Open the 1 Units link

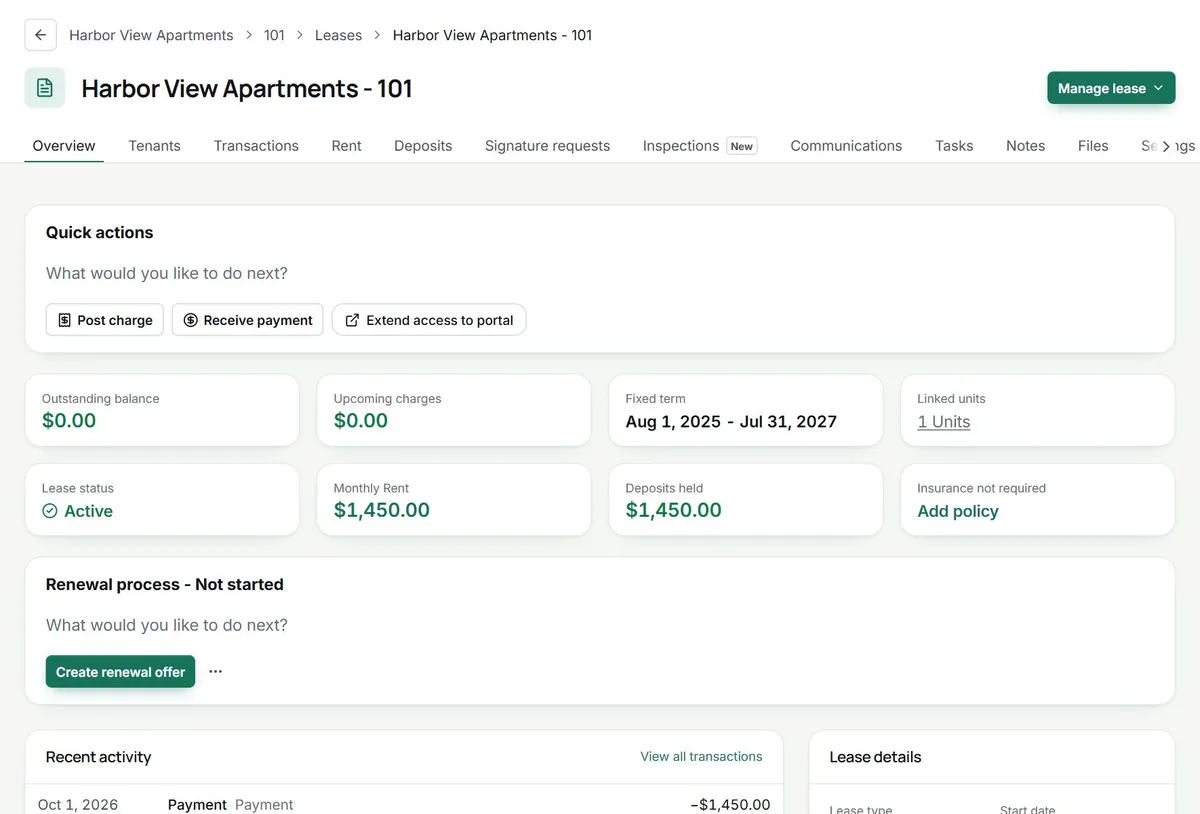pyautogui.click(x=943, y=421)
